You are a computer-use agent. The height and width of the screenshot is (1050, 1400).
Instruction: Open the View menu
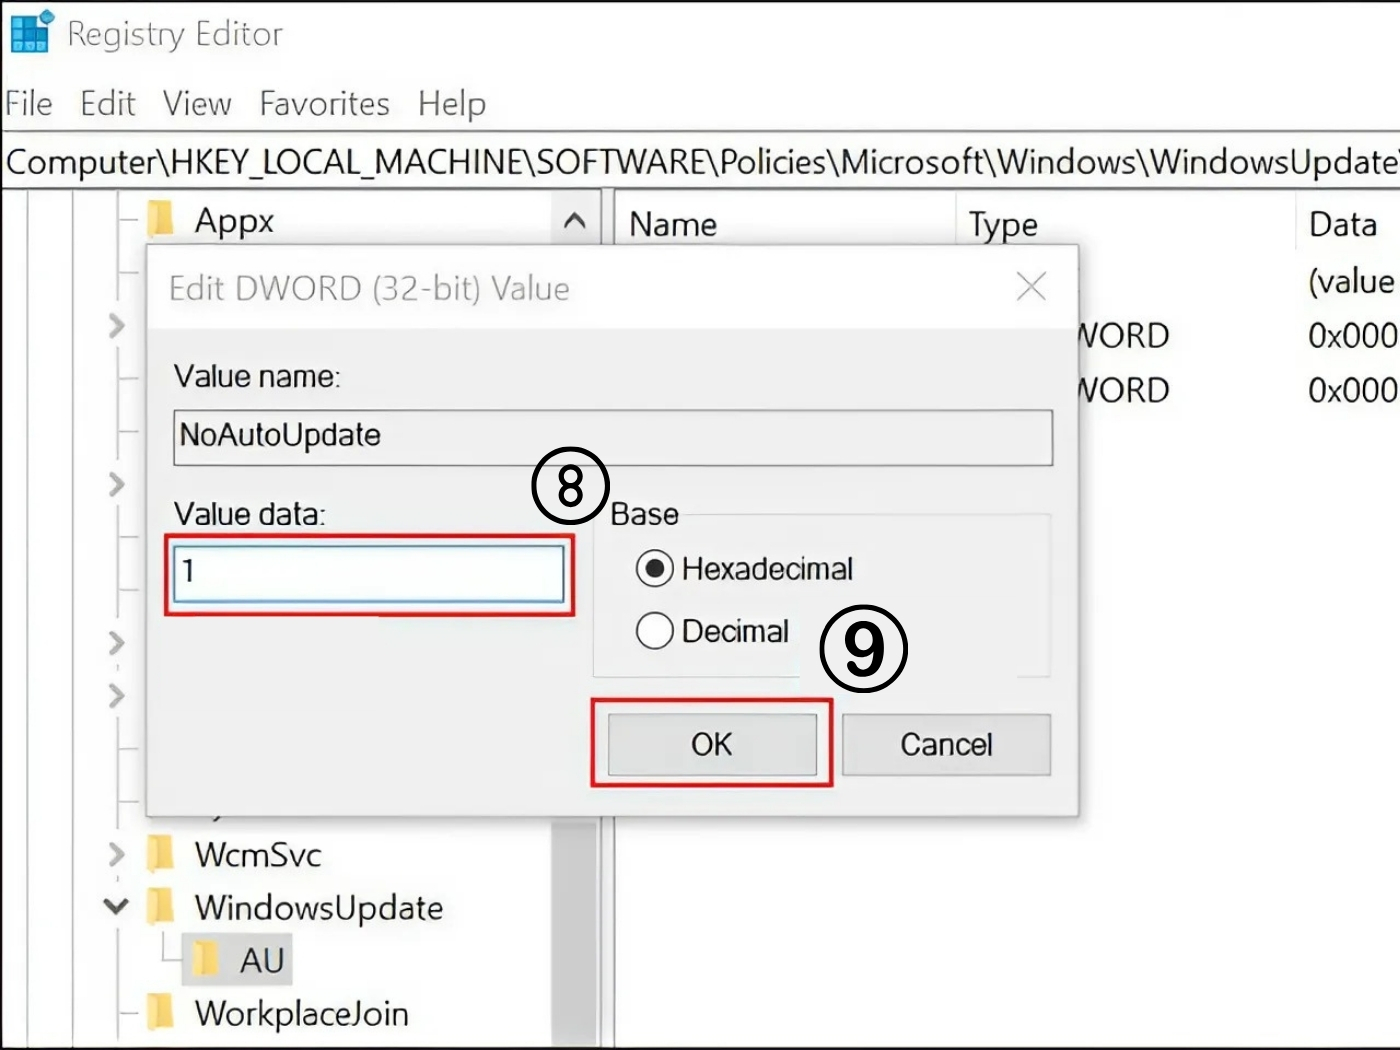pos(197,103)
